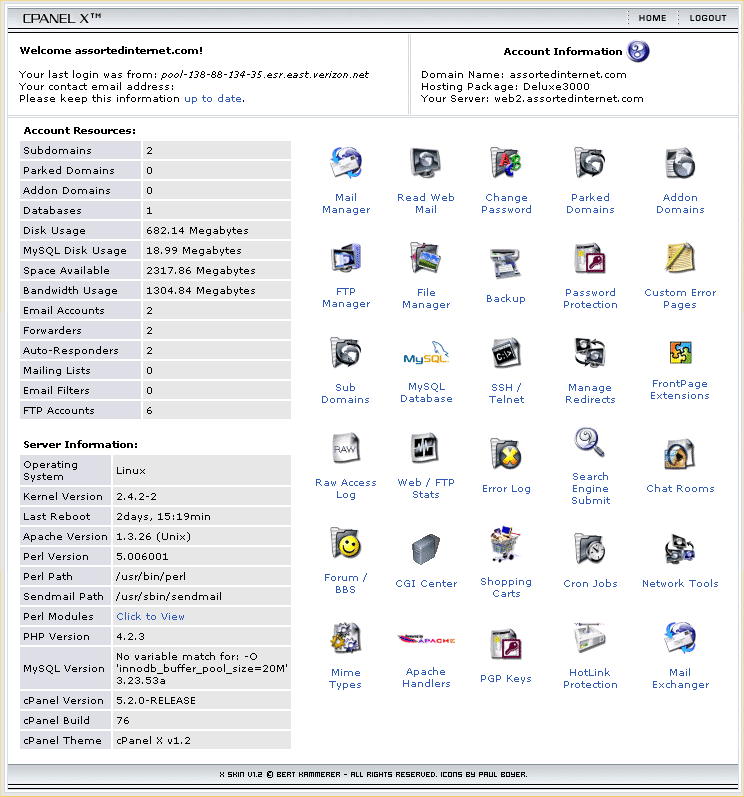Open the Error Log icon
744x797 pixels.
(506, 454)
